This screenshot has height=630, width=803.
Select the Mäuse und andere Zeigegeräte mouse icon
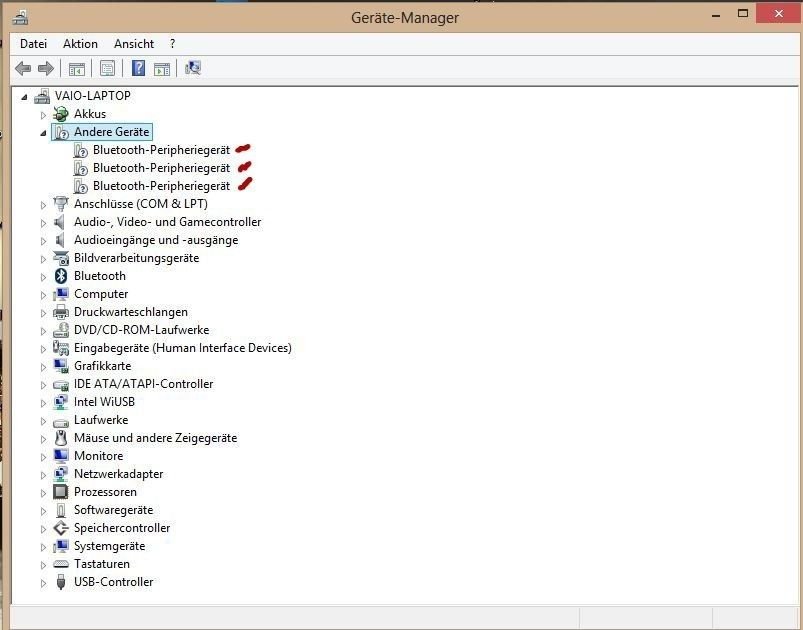(61, 438)
